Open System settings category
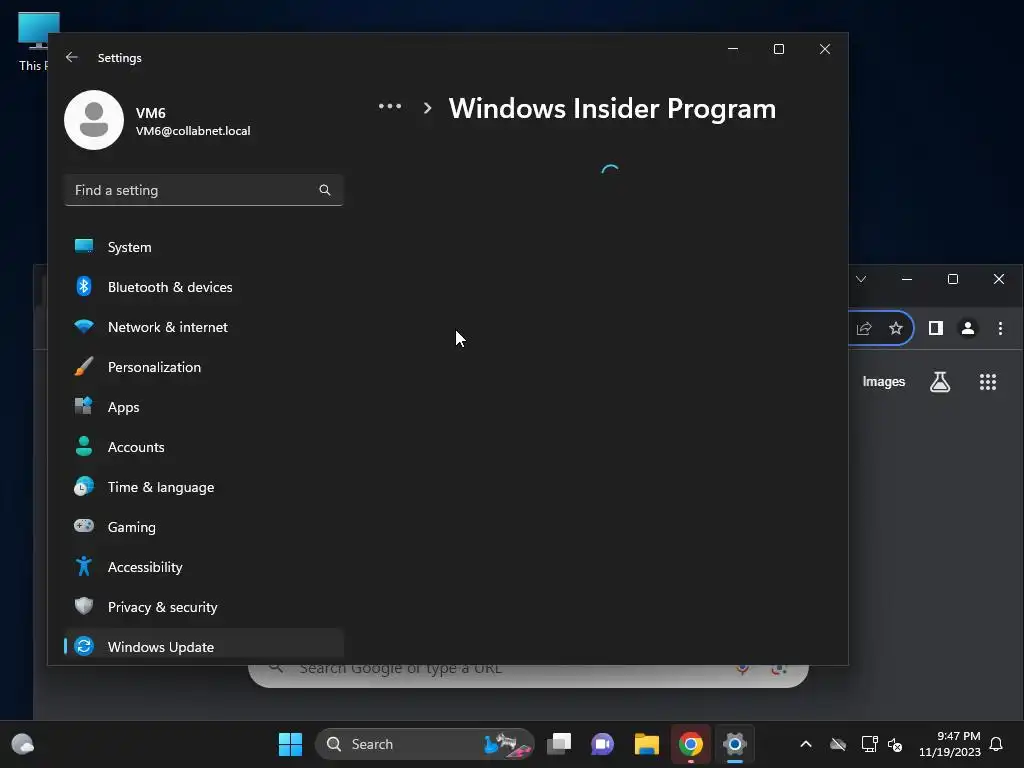 click(204, 247)
